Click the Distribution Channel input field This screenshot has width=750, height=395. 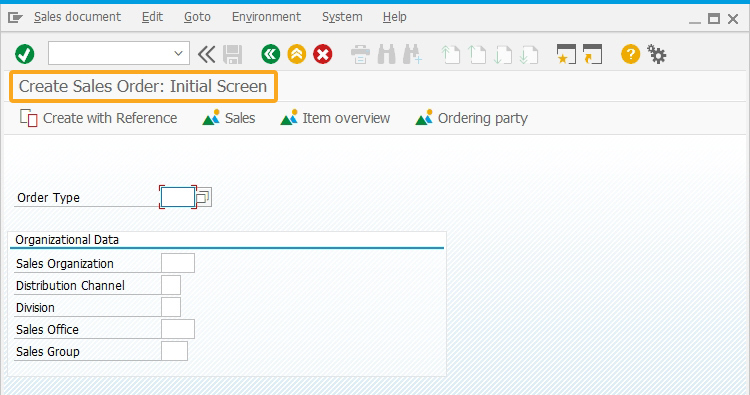[x=171, y=285]
